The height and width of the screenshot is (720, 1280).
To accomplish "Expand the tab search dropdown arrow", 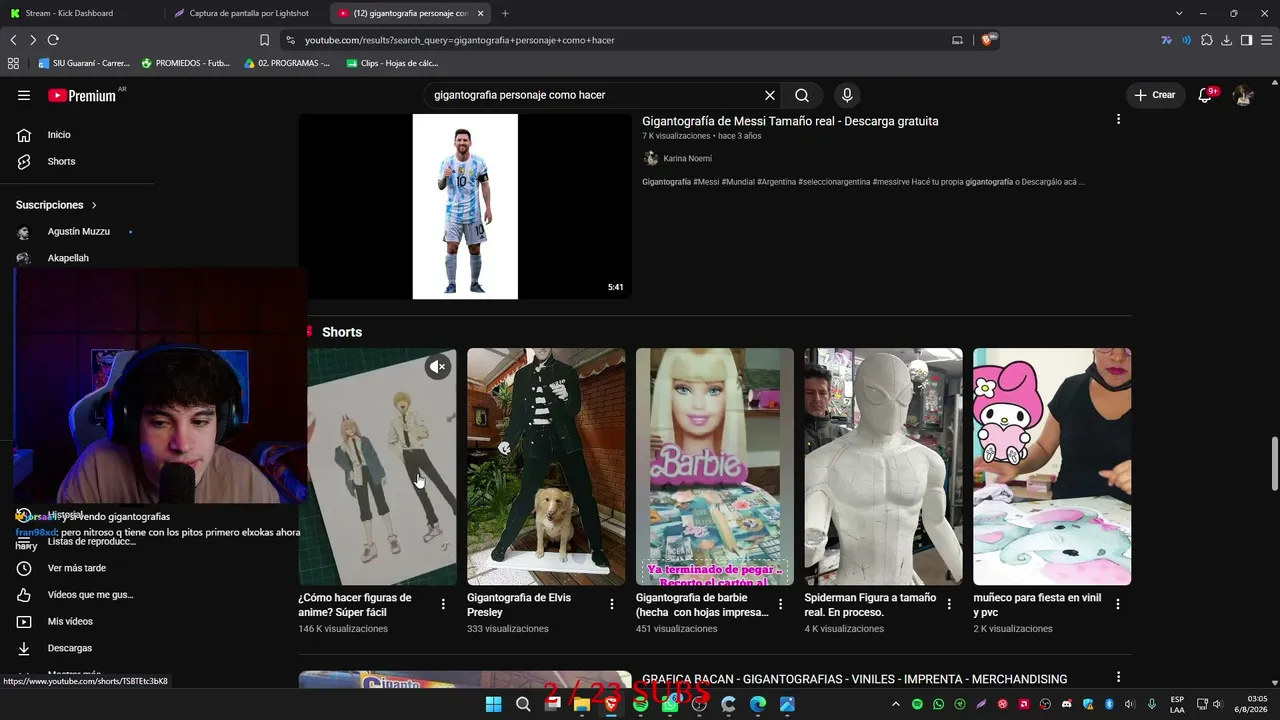I will (1179, 13).
